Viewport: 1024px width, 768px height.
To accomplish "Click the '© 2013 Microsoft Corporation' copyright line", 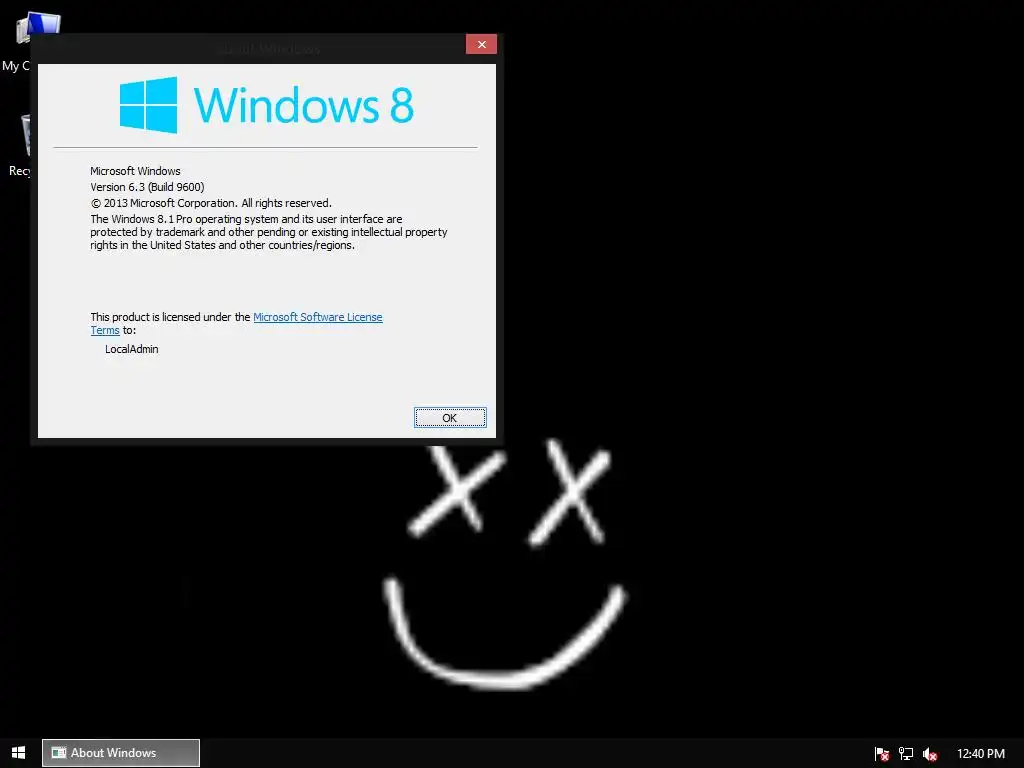I will 211,203.
